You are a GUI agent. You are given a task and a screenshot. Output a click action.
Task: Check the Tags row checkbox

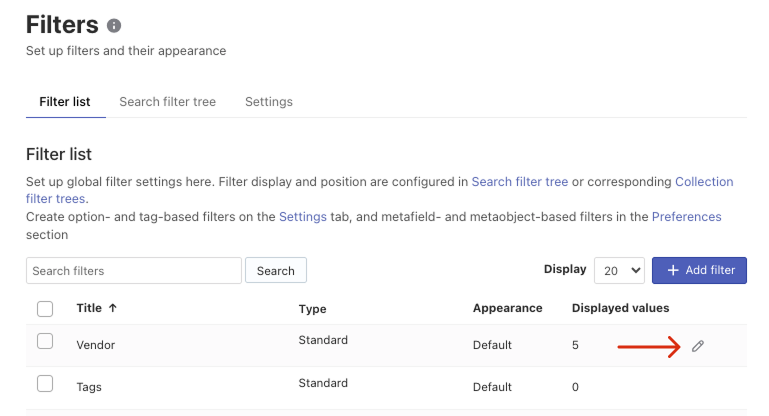(x=45, y=383)
